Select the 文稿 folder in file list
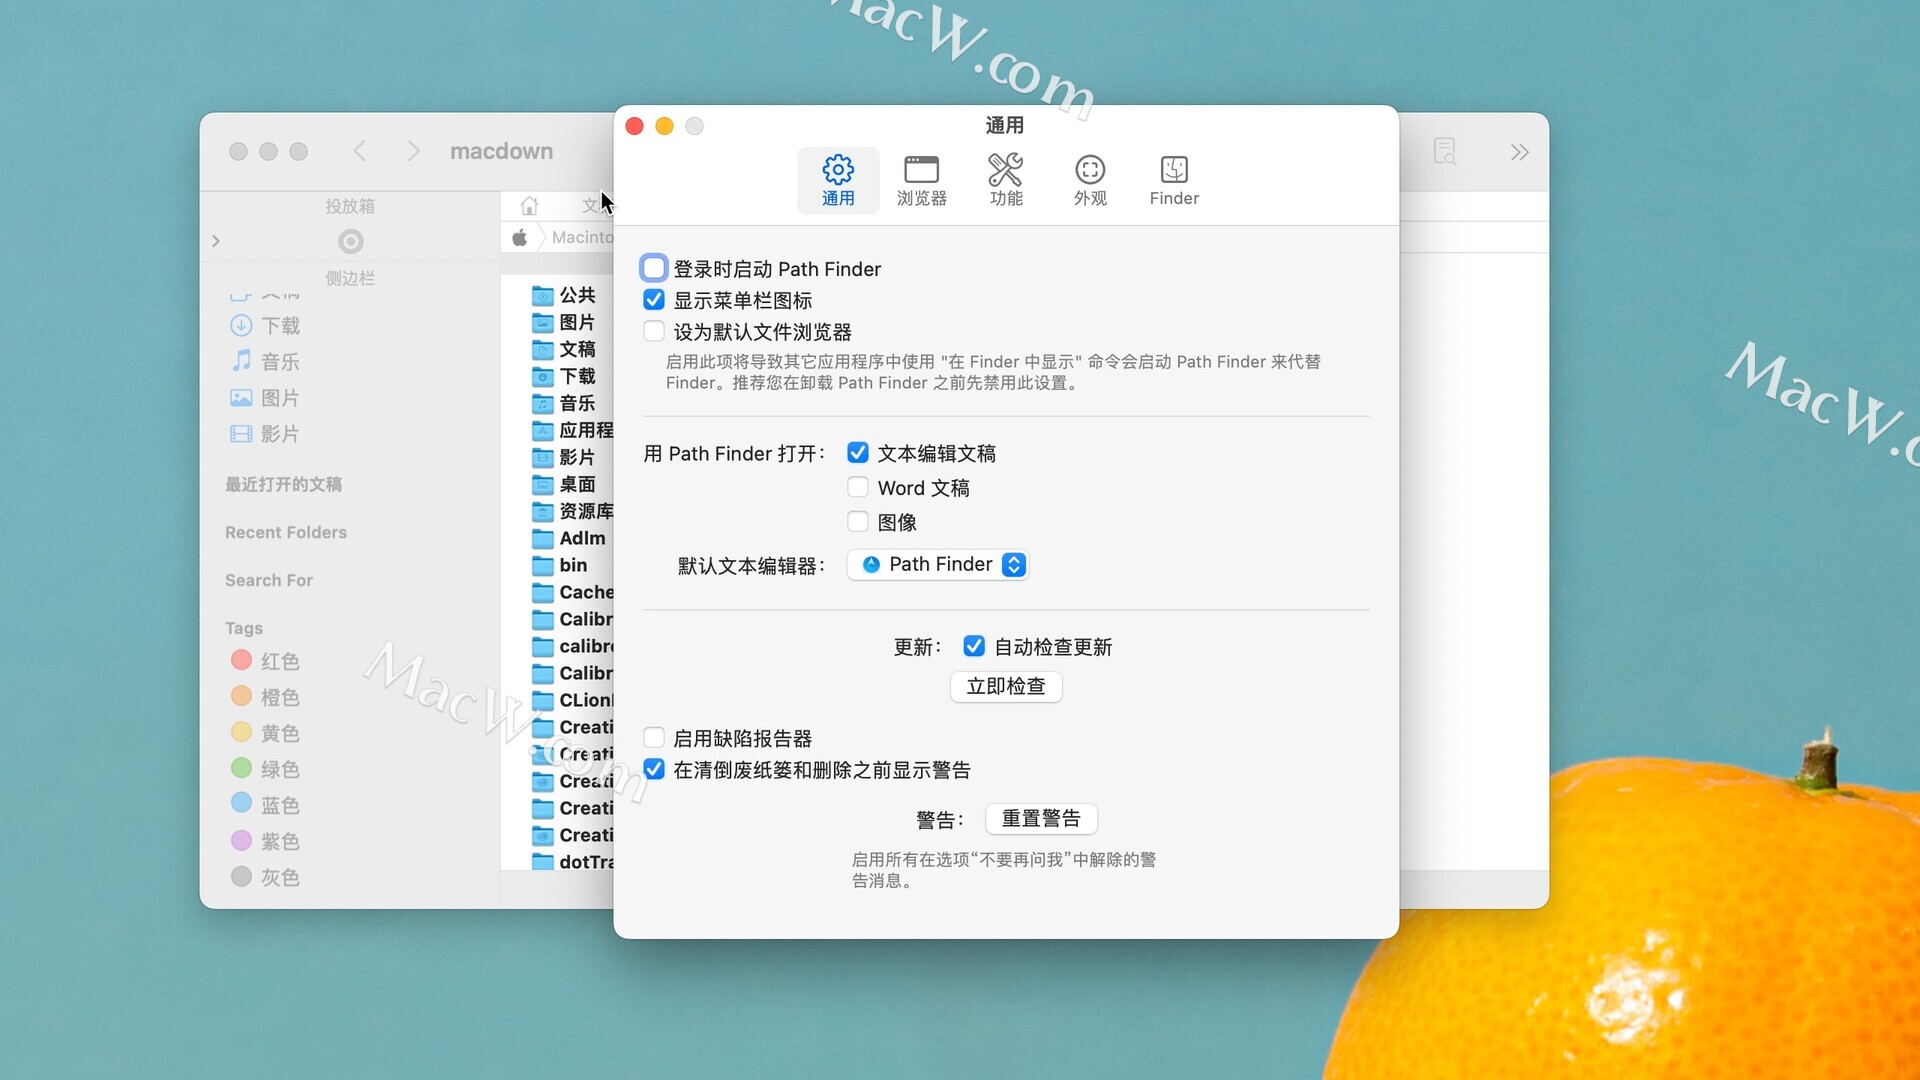This screenshot has width=1920, height=1080. coord(564,349)
